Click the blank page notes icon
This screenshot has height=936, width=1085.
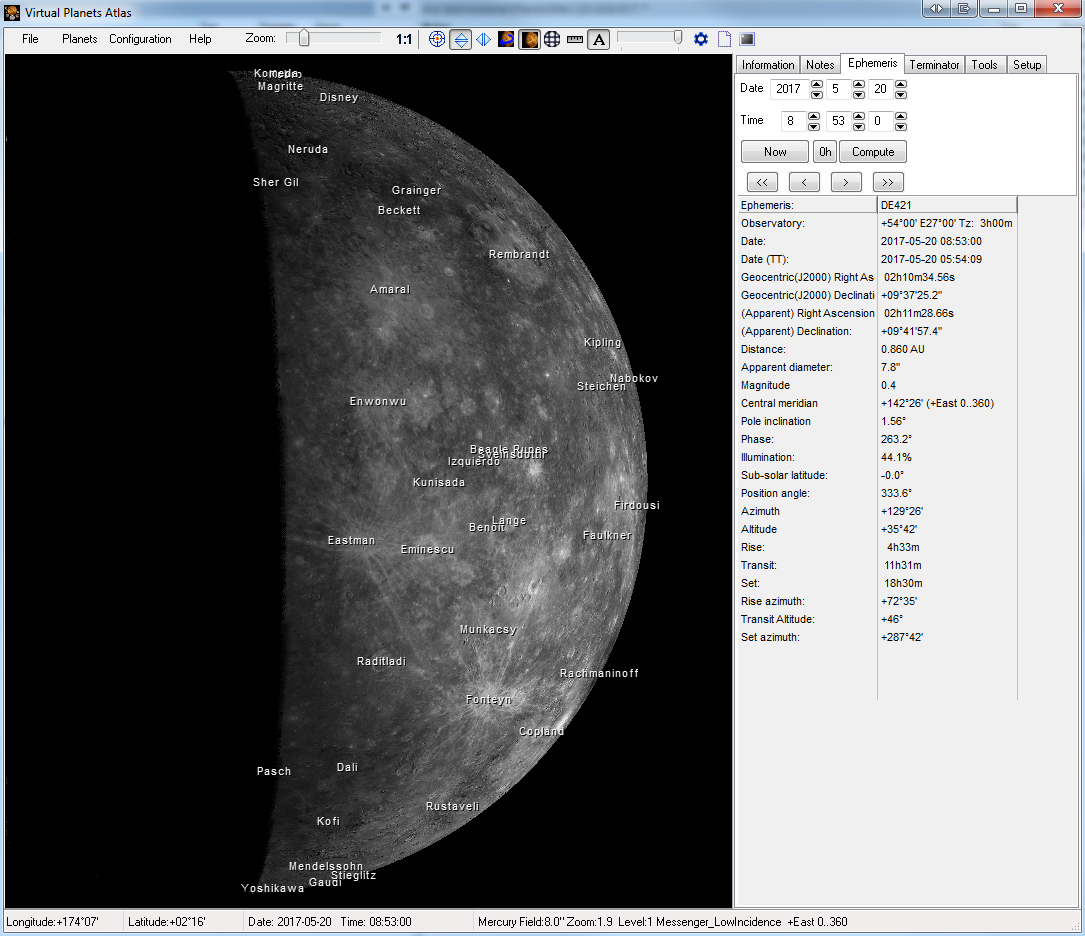(724, 39)
